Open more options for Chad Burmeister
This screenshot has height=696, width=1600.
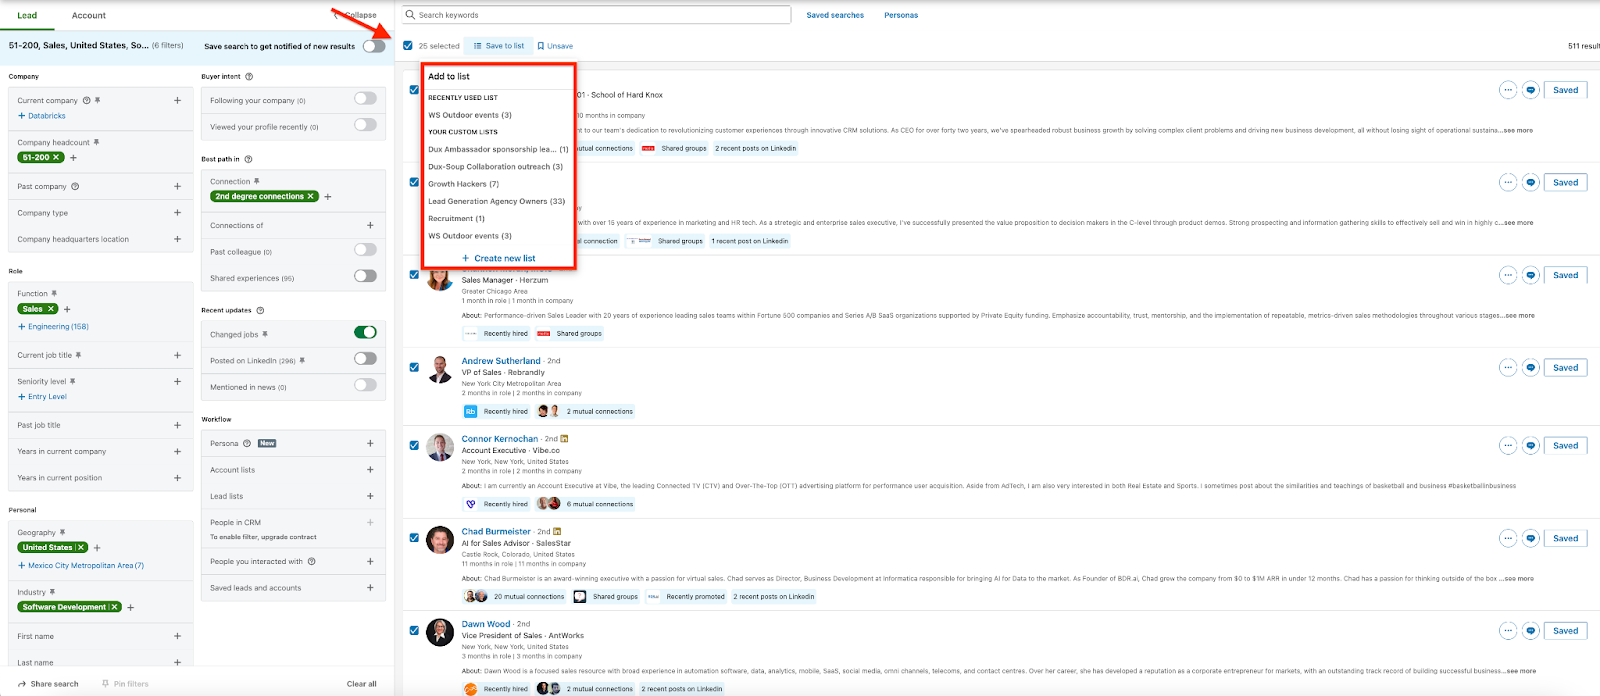(x=1508, y=538)
